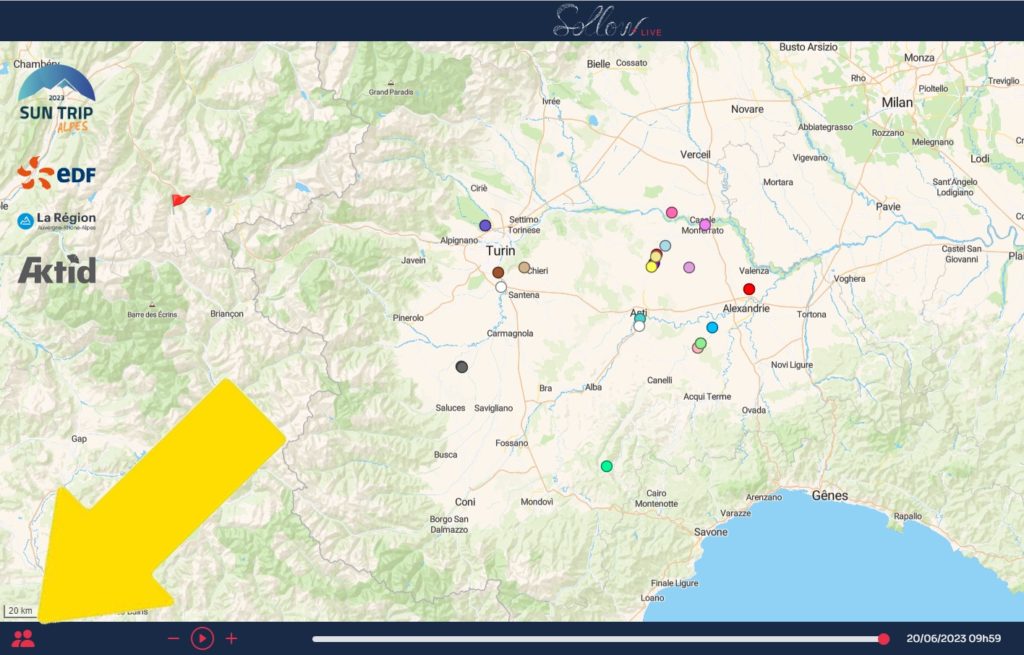Decrease playback speed with minus button

click(x=173, y=638)
